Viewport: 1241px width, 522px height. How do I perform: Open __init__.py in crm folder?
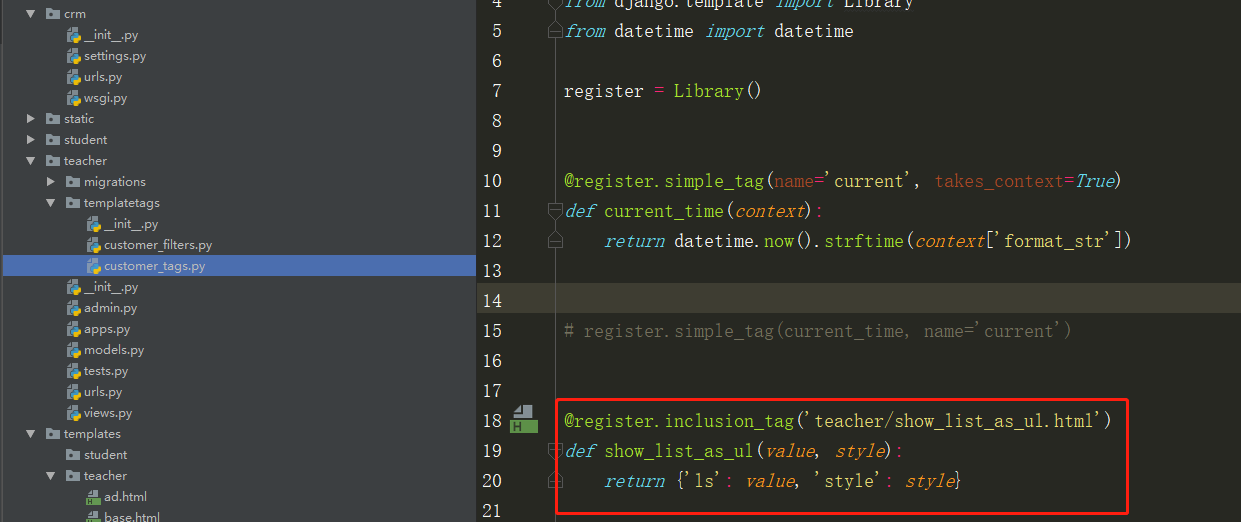(x=111, y=35)
